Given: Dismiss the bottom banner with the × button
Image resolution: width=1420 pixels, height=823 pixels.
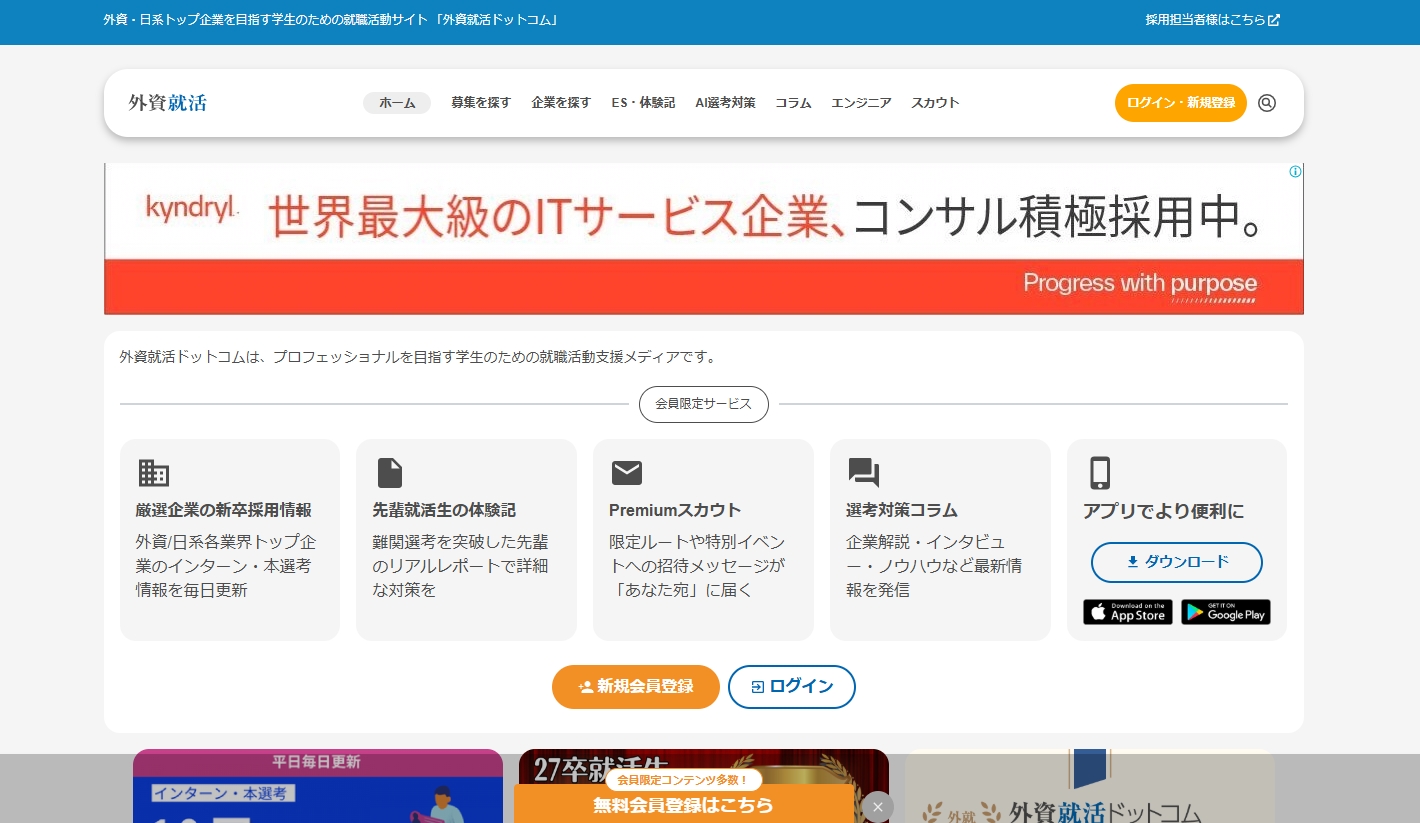Looking at the screenshot, I should click(x=877, y=807).
